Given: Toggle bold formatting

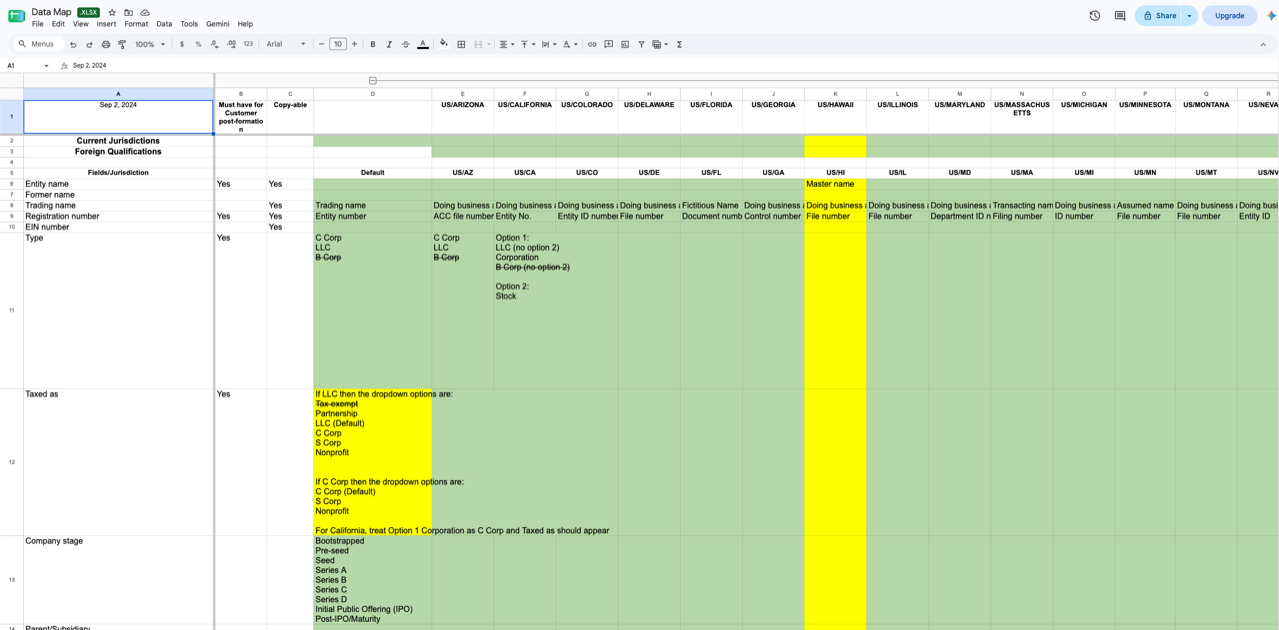Looking at the screenshot, I should 373,44.
